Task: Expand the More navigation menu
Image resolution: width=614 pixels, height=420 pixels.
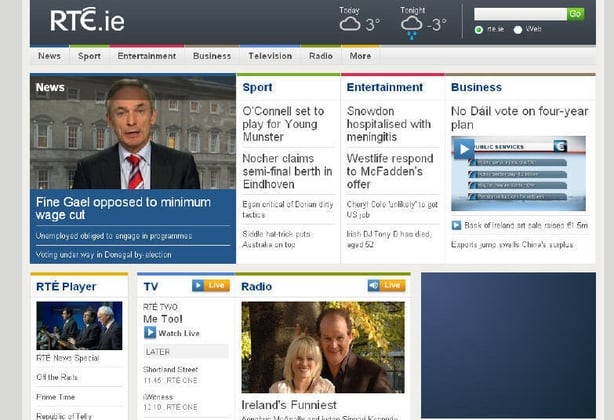Action: [x=360, y=56]
